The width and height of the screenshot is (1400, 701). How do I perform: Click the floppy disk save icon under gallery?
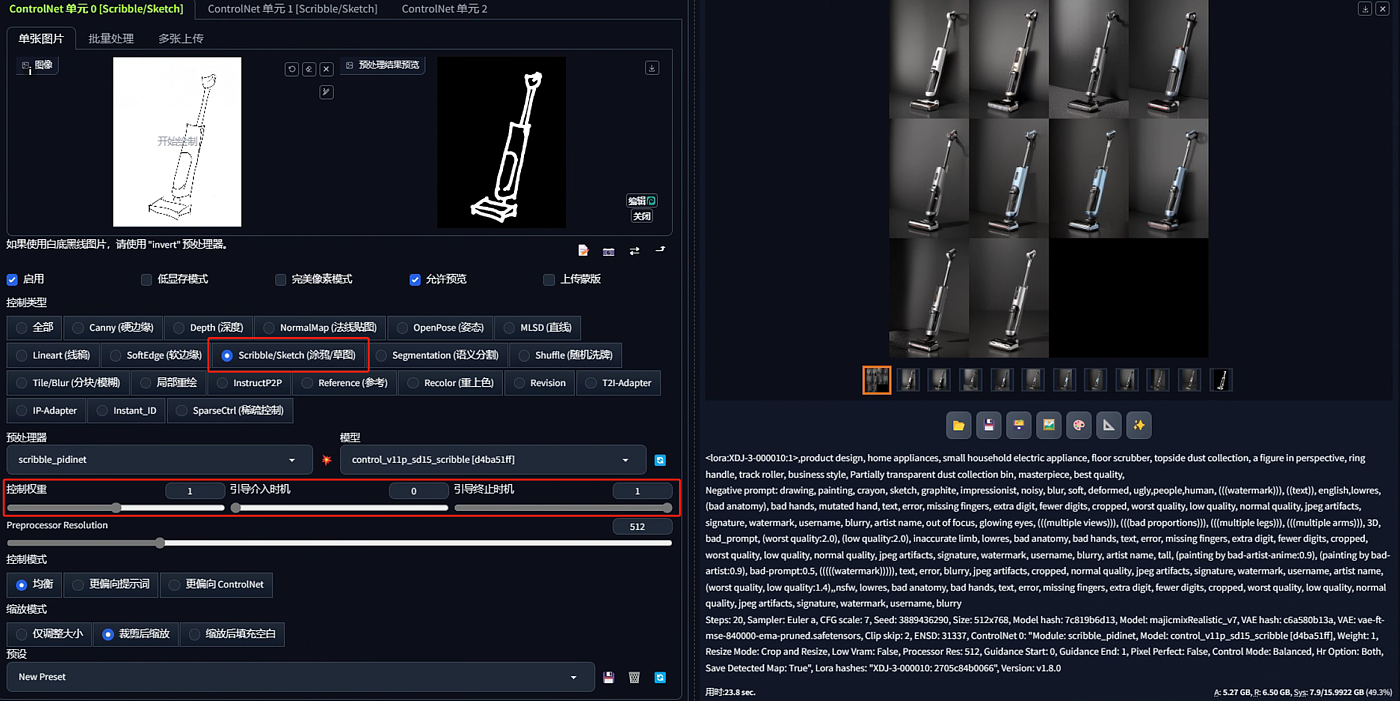989,425
